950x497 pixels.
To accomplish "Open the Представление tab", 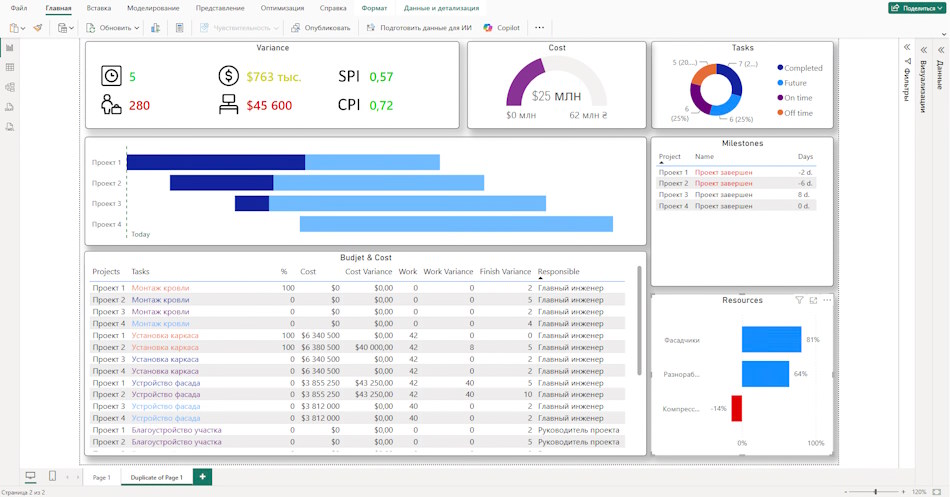I will 220,8.
